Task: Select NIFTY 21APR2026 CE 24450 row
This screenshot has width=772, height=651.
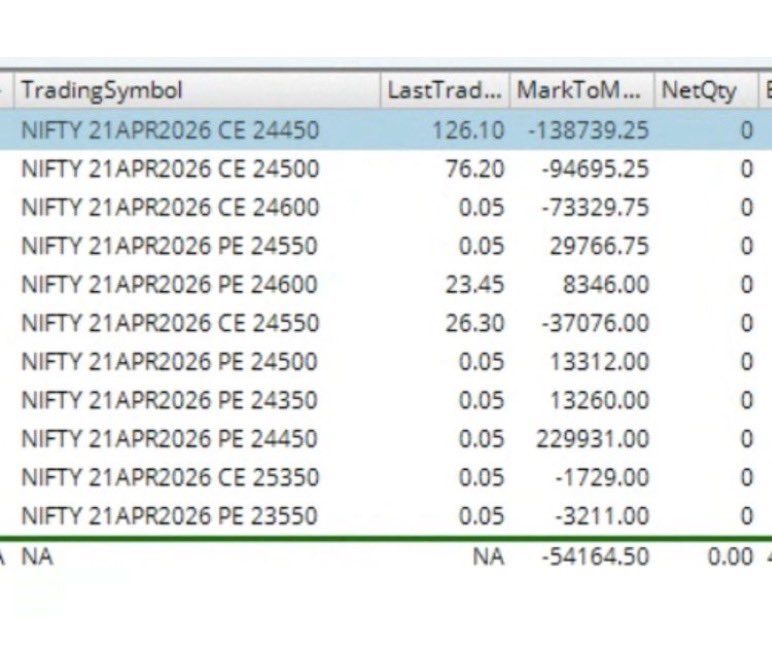Action: pos(386,130)
